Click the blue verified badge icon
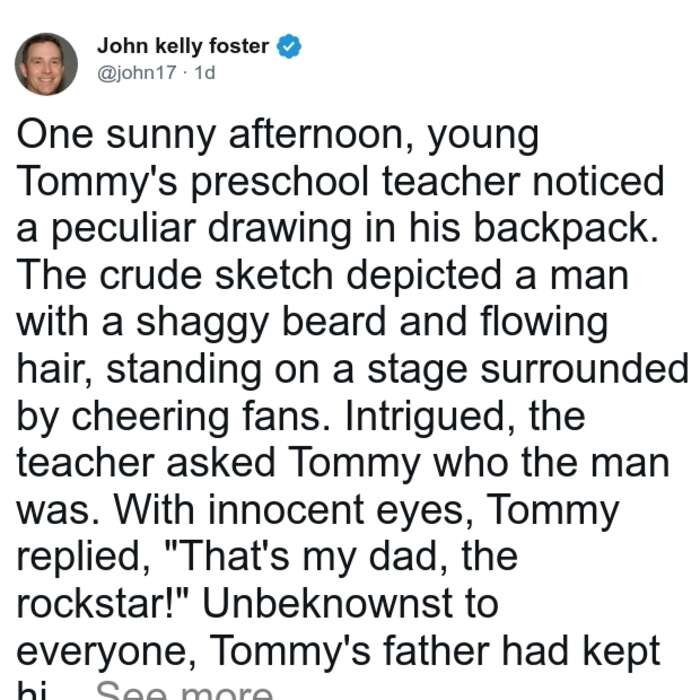700x700 pixels. tap(289, 46)
